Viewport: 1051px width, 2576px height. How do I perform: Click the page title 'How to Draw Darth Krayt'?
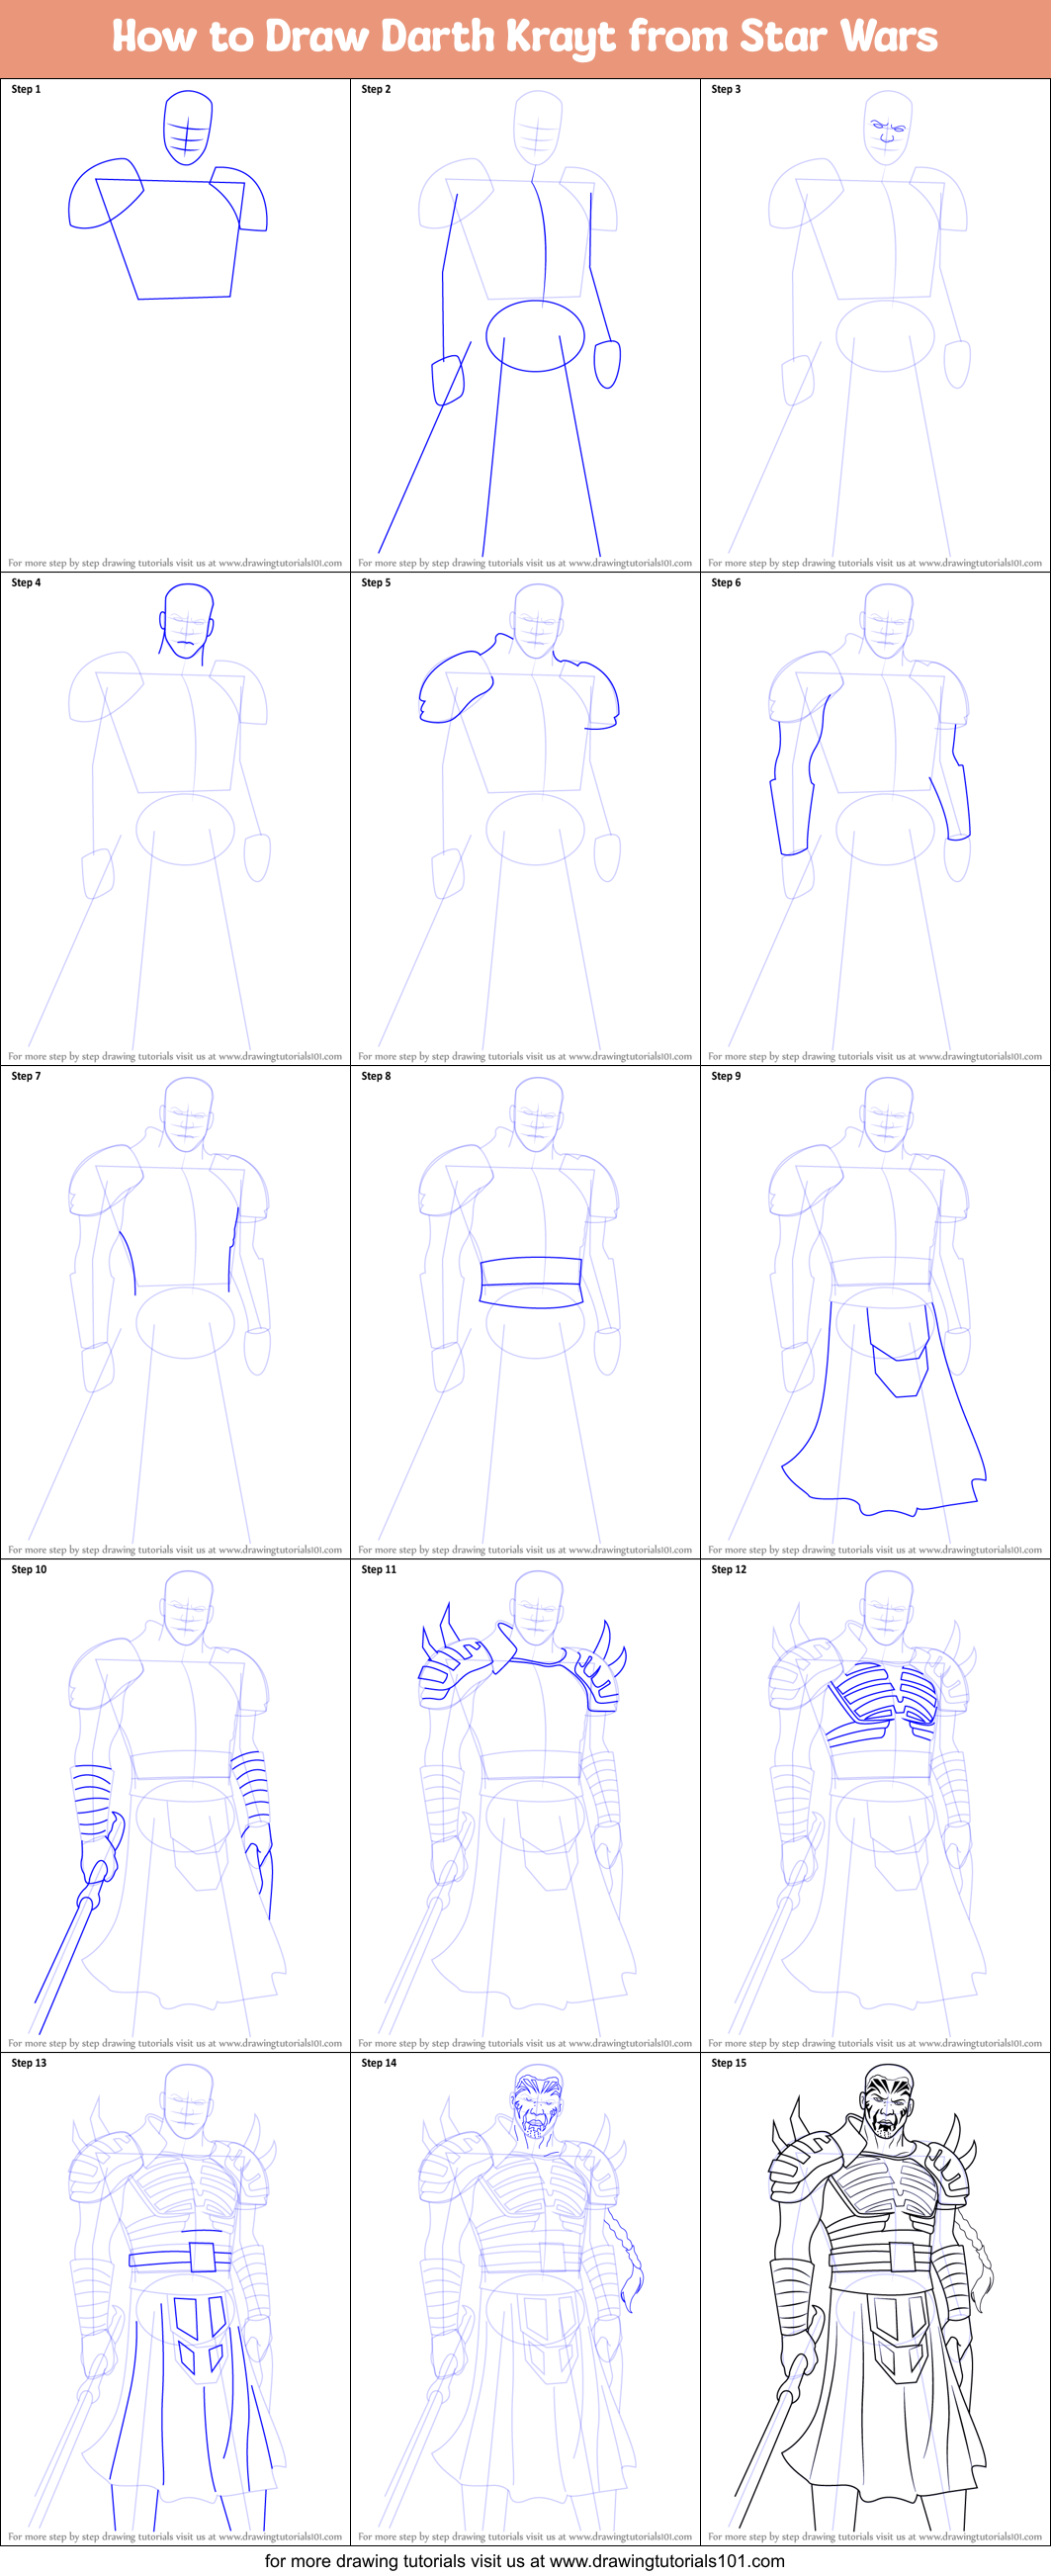click(525, 37)
